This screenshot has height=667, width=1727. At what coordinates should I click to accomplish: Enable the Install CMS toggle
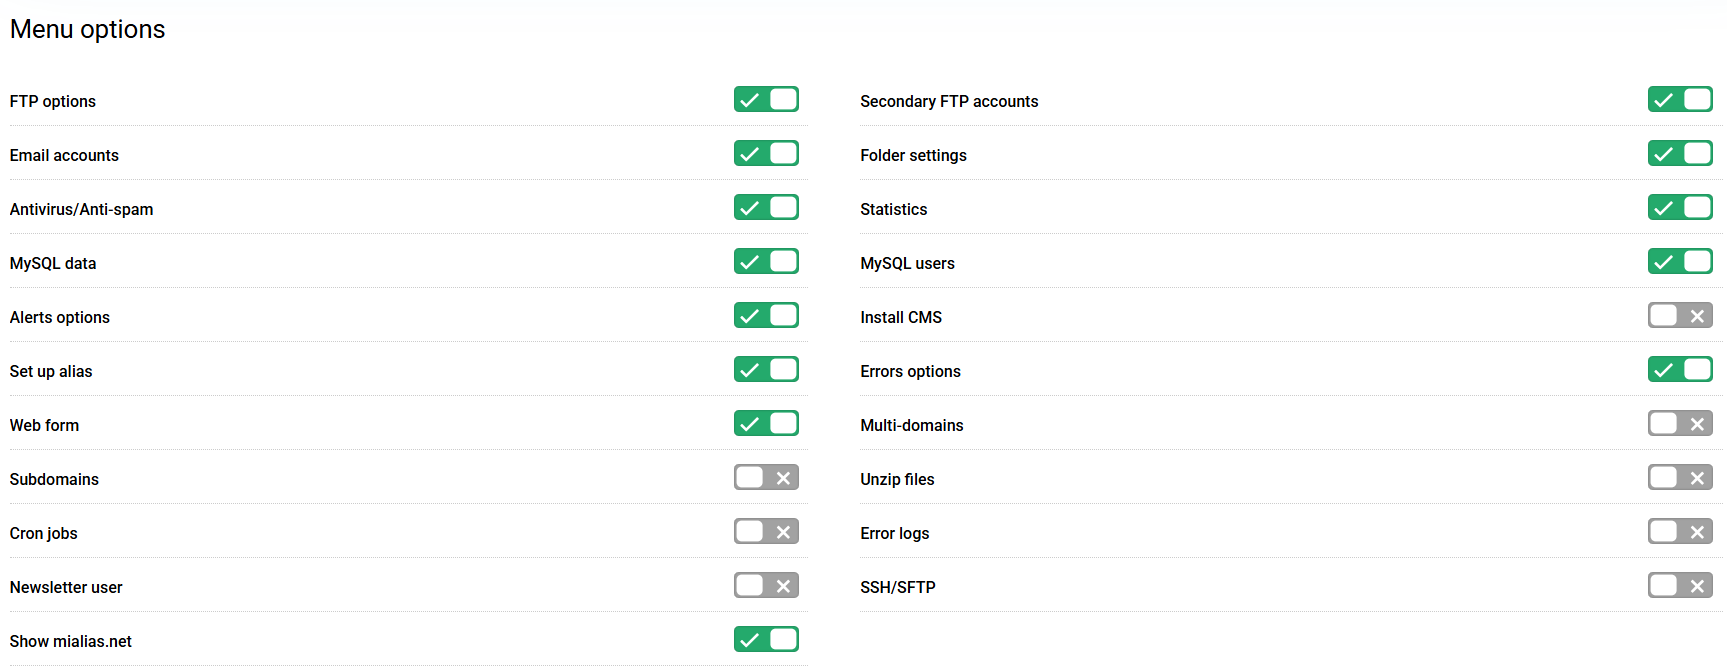(x=1680, y=316)
